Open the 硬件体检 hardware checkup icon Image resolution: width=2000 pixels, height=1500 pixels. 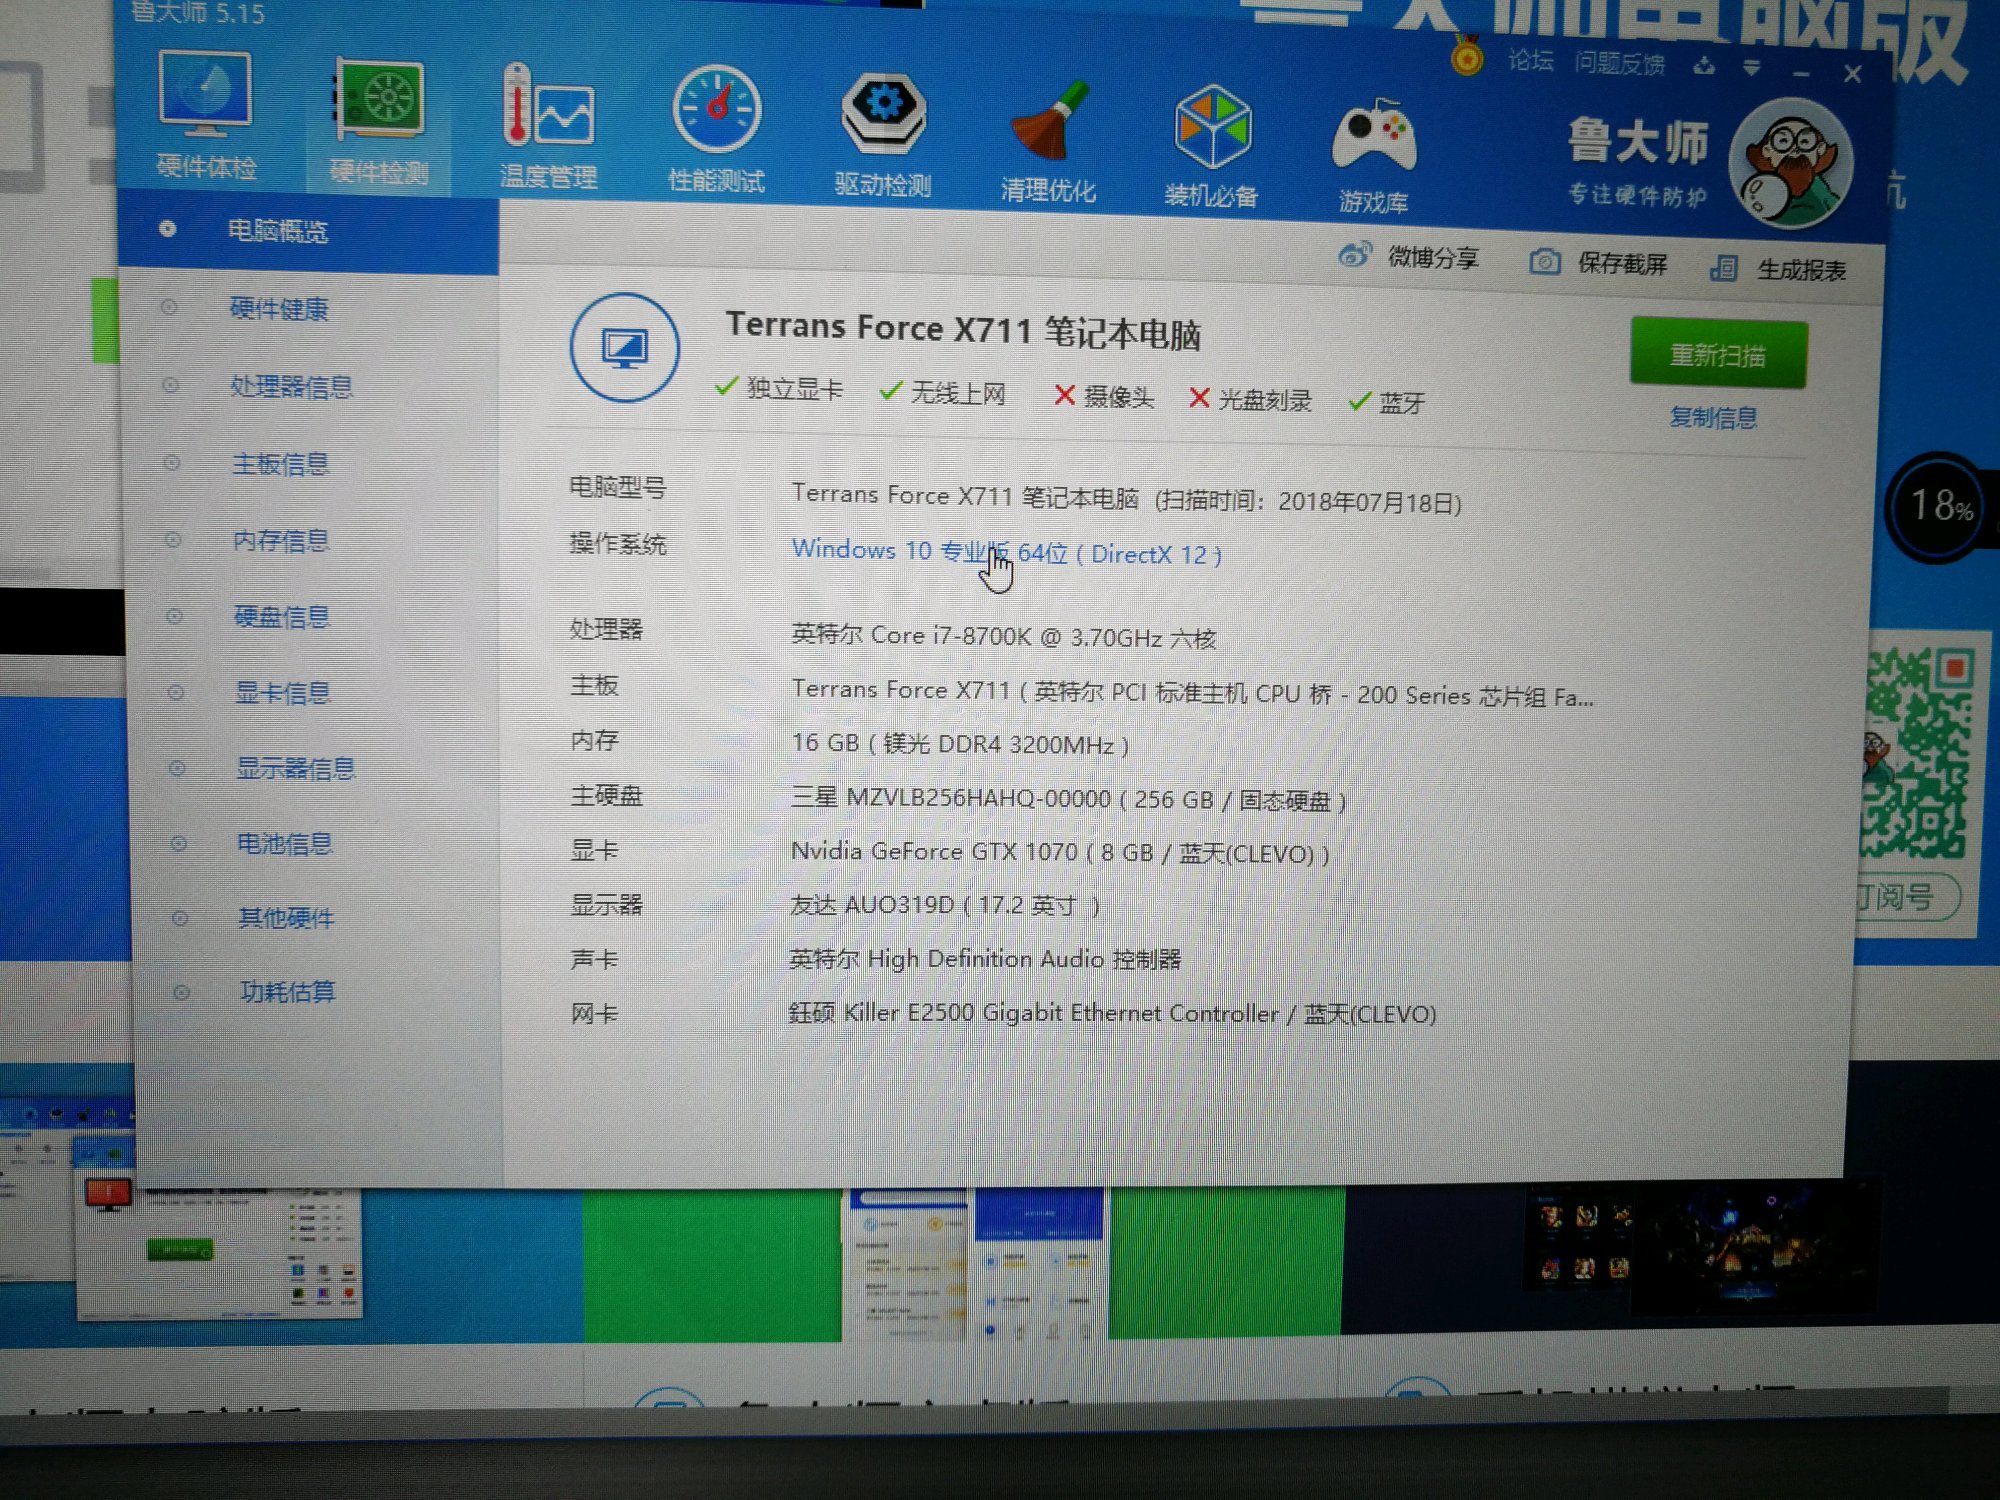click(206, 115)
